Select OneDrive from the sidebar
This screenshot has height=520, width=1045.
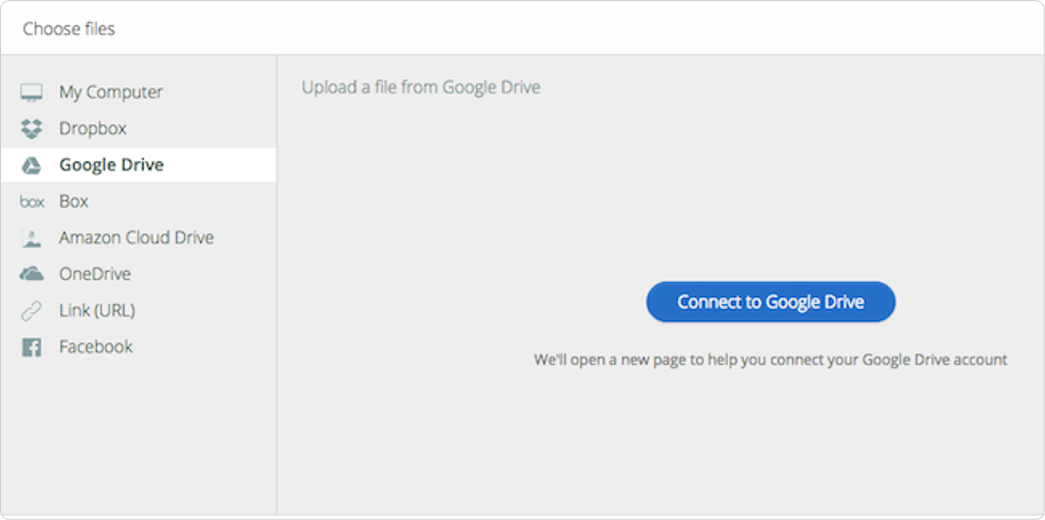pyautogui.click(x=95, y=274)
